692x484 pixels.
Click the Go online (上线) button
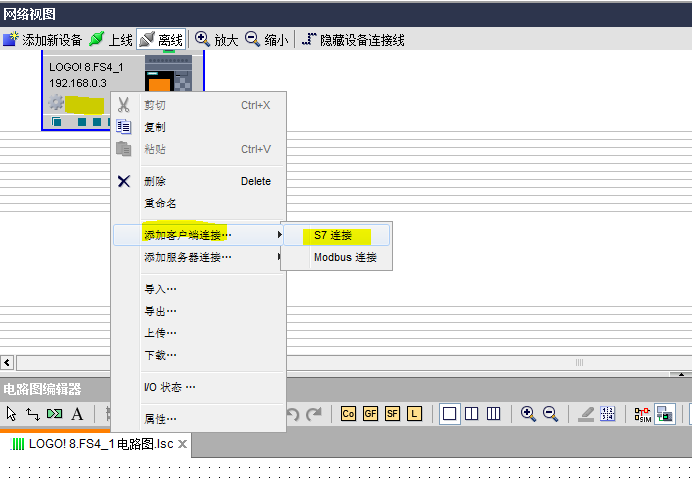(110, 40)
